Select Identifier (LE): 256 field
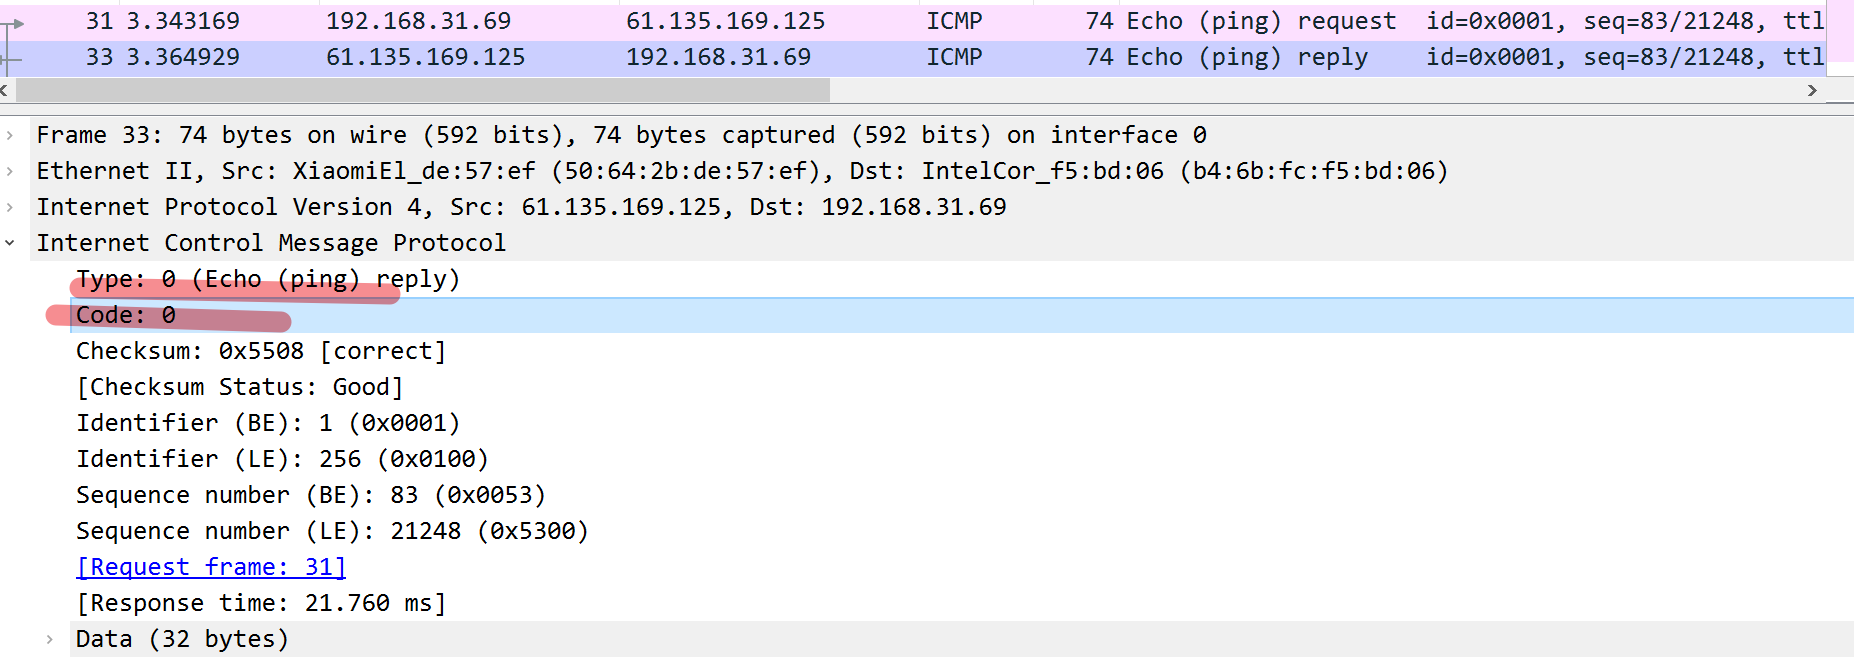Viewport: 1854px width, 665px height. [281, 459]
